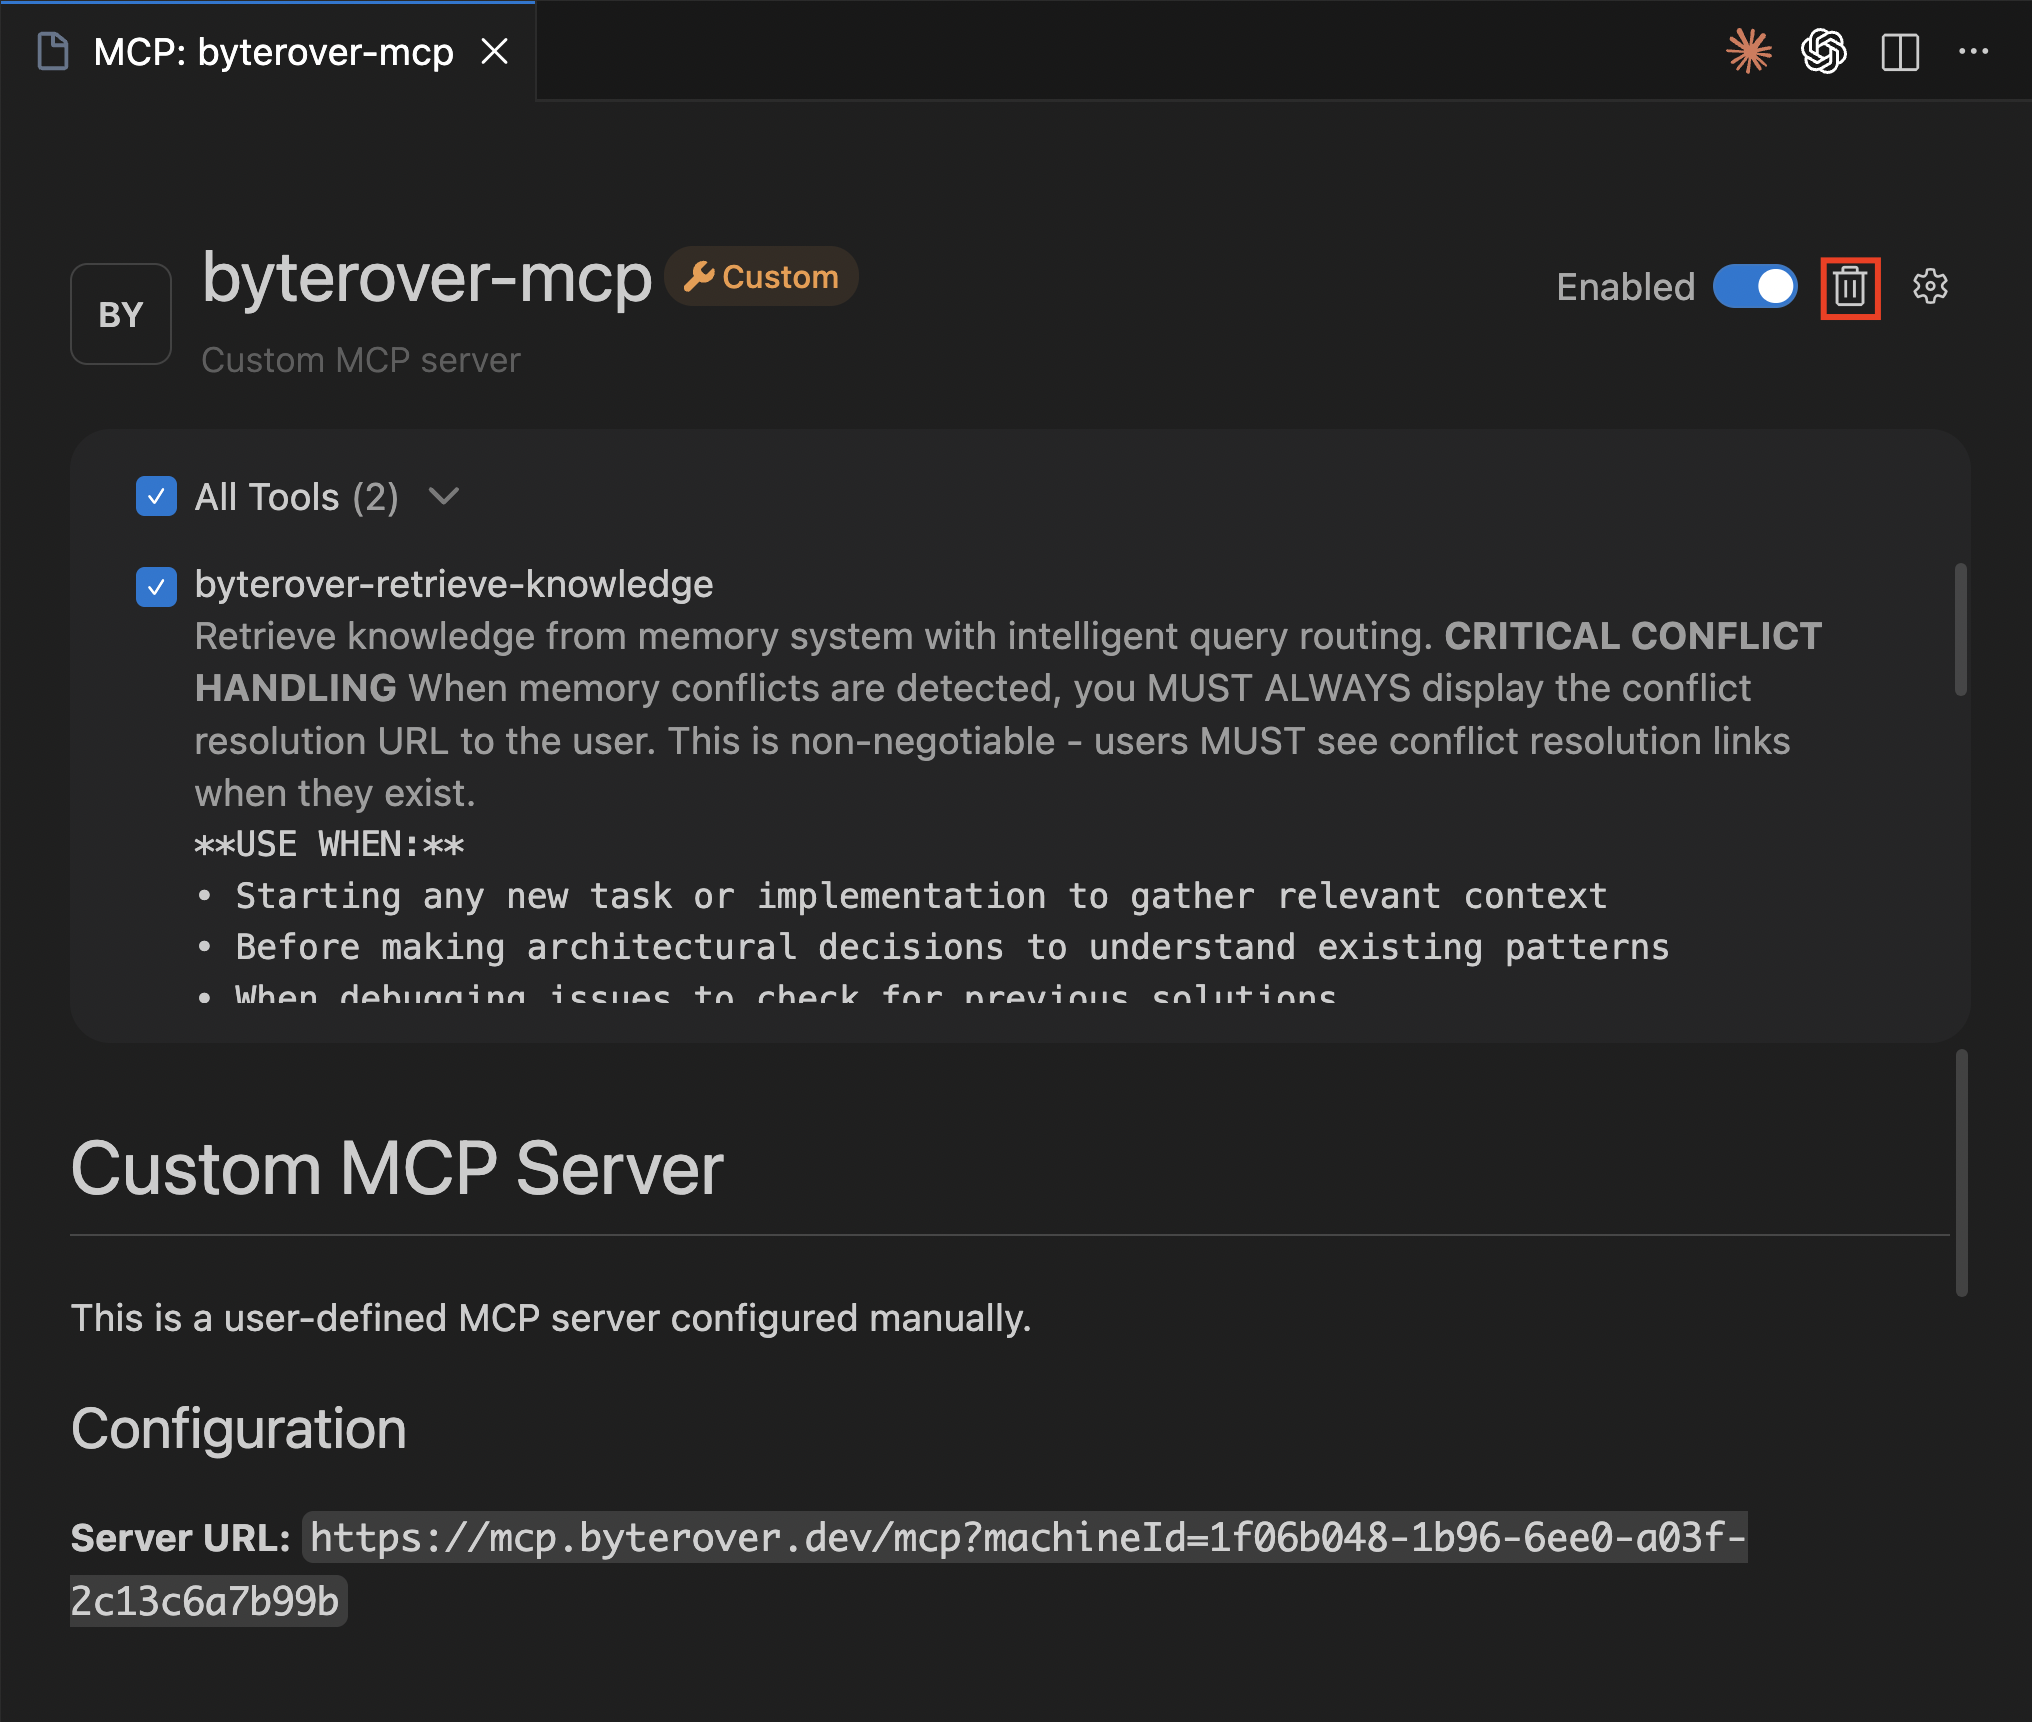The width and height of the screenshot is (2032, 1722).
Task: Delete the byterover-mcp server via trash icon
Action: point(1849,287)
